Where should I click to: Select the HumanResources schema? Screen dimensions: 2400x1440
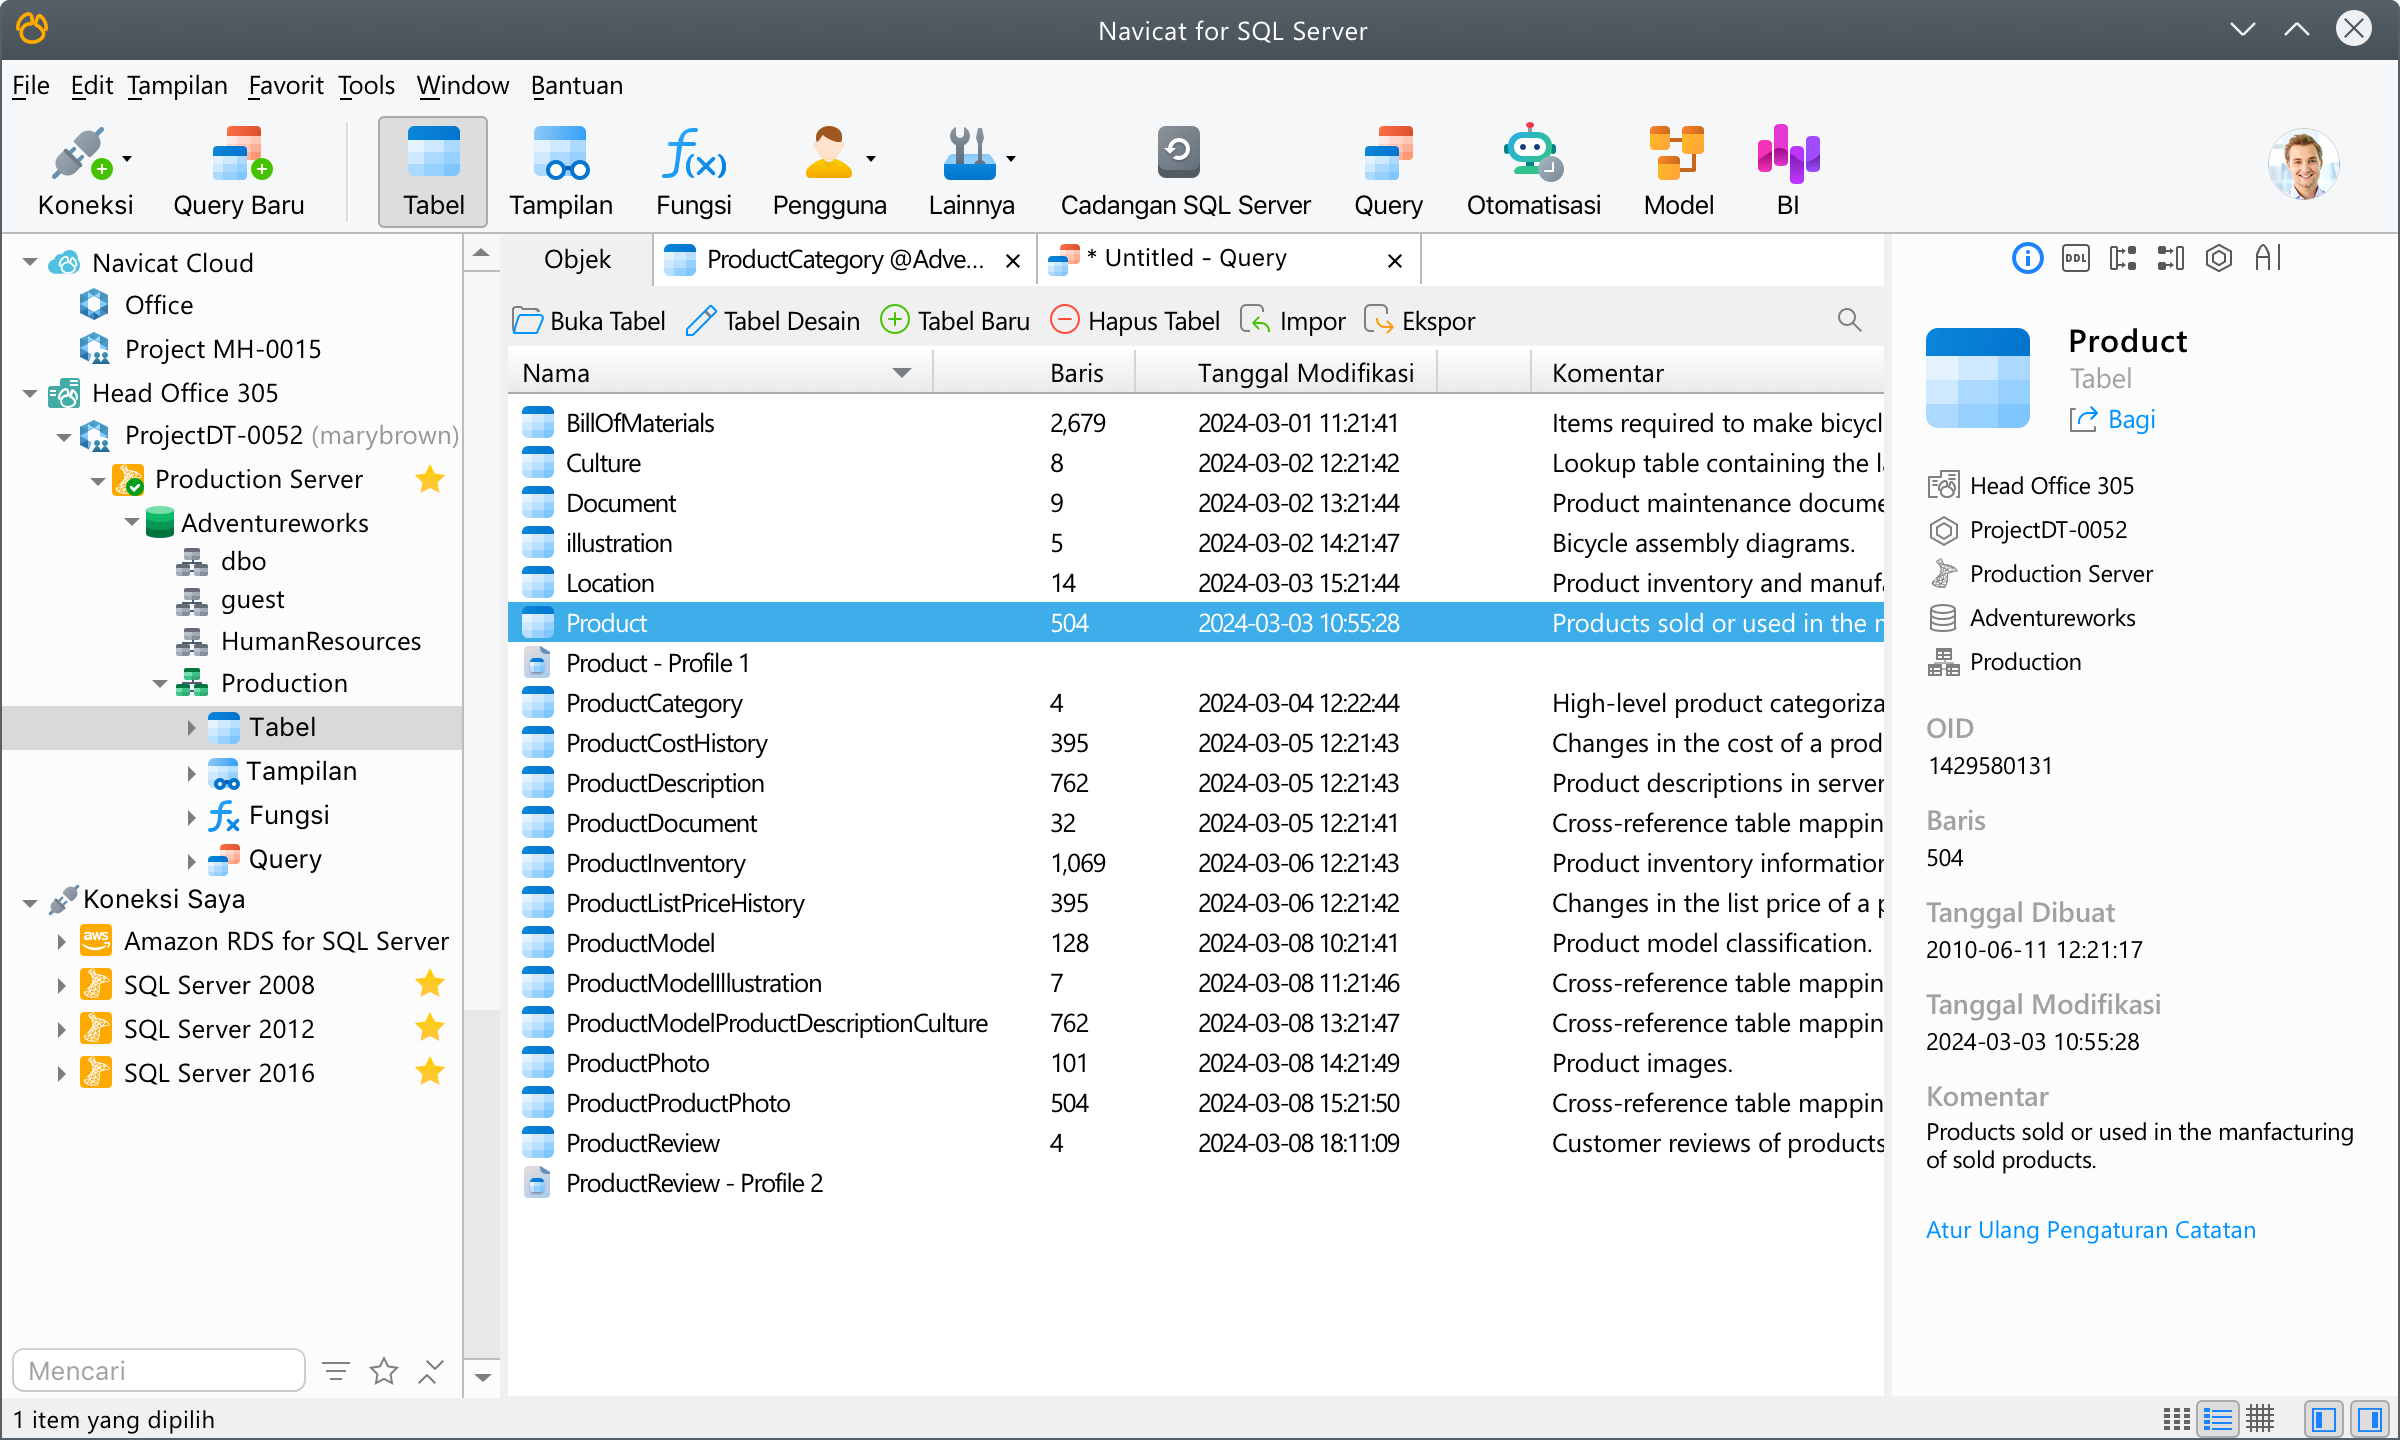[x=320, y=641]
